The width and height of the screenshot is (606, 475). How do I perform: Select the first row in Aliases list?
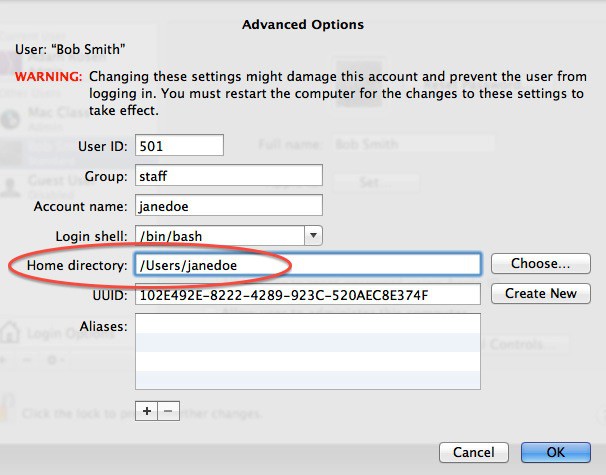click(x=307, y=324)
